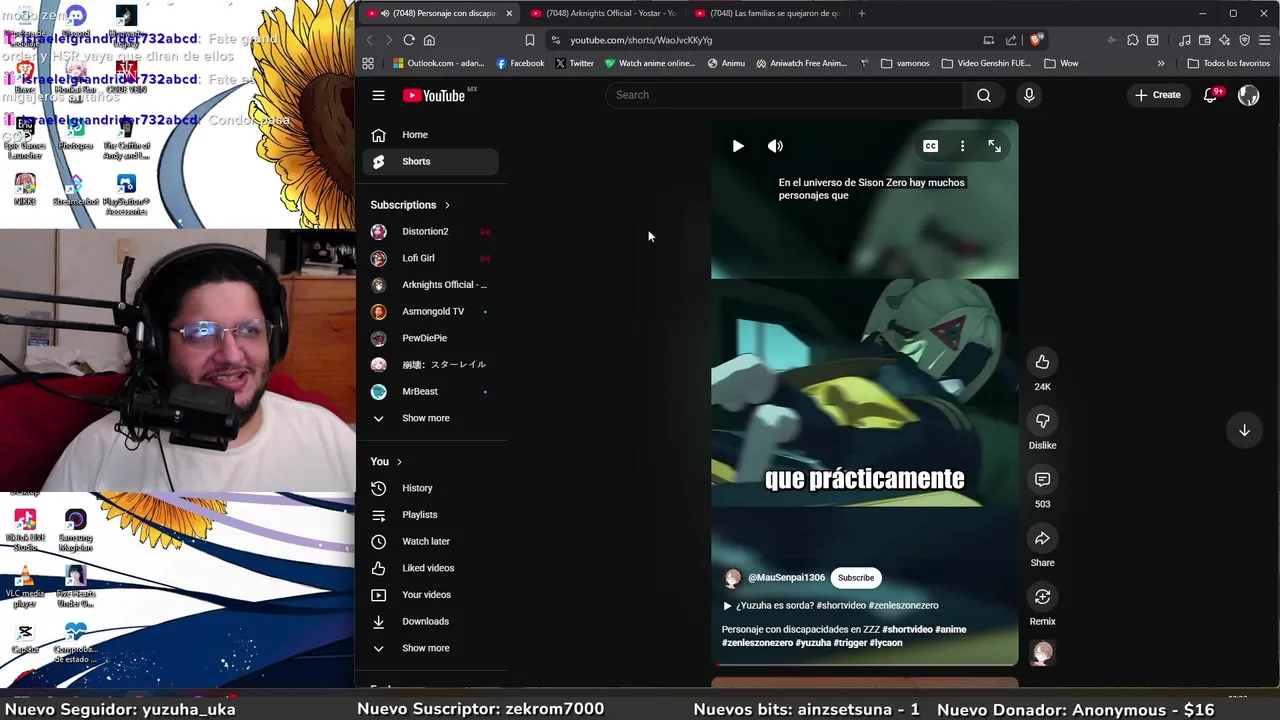
Task: Open the browser extensions puzzle icon
Action: (x=1132, y=40)
